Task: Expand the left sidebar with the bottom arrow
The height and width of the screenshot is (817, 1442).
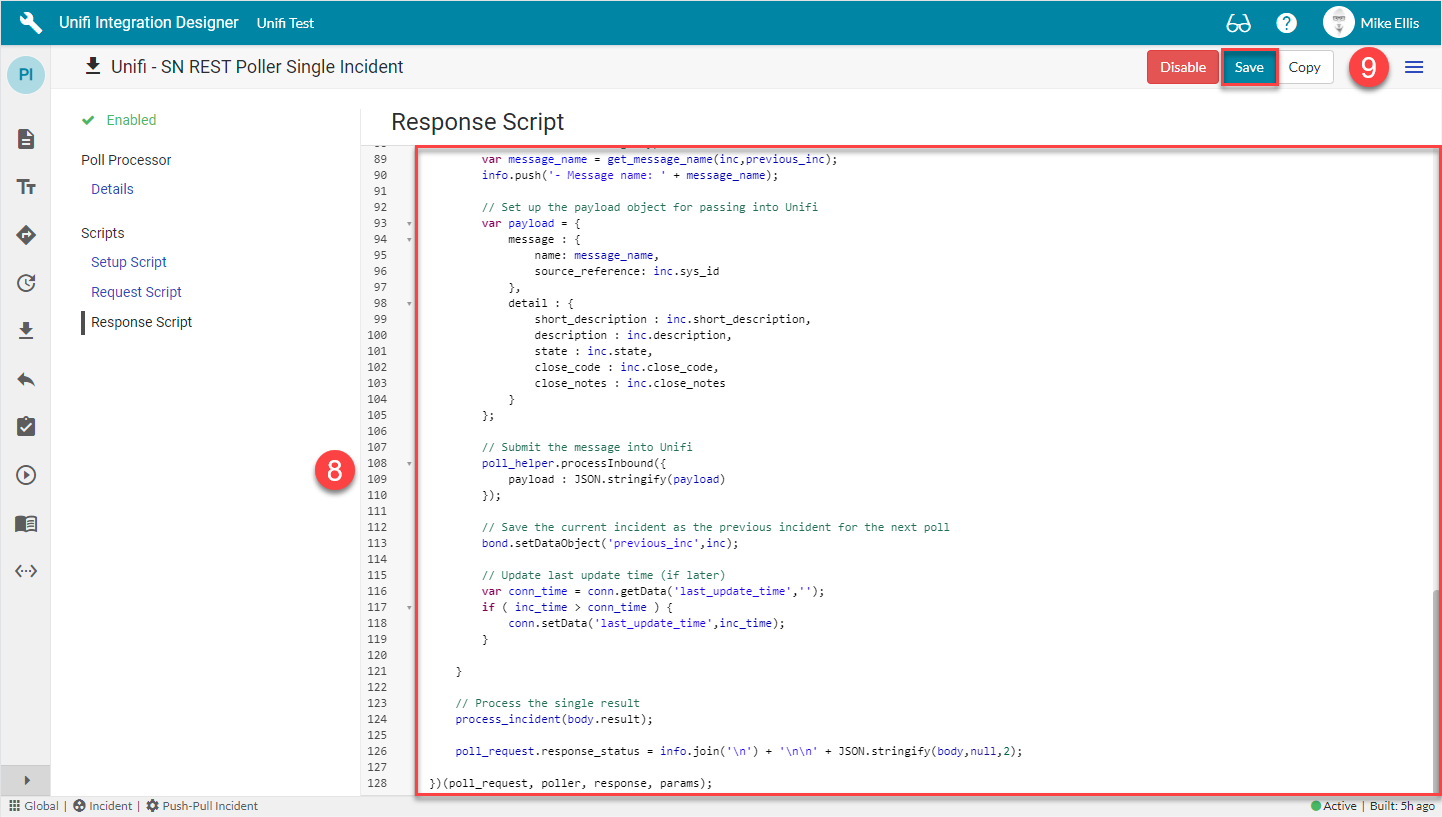Action: [x=26, y=780]
